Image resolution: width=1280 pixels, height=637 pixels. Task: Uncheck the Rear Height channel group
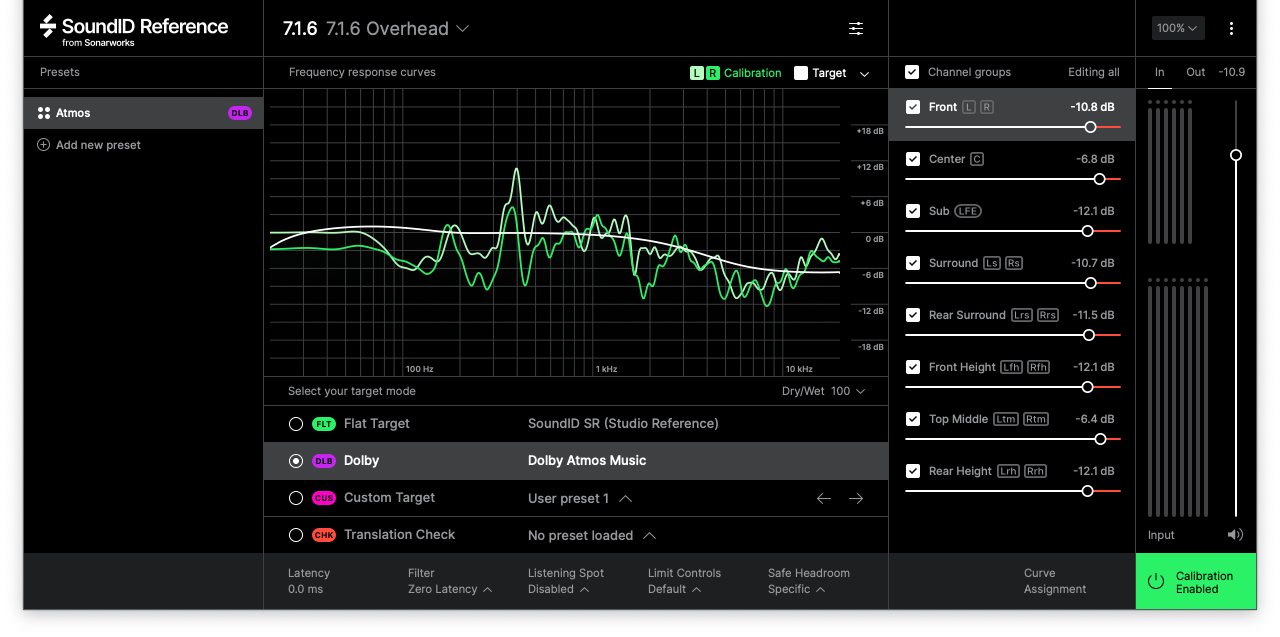[913, 471]
